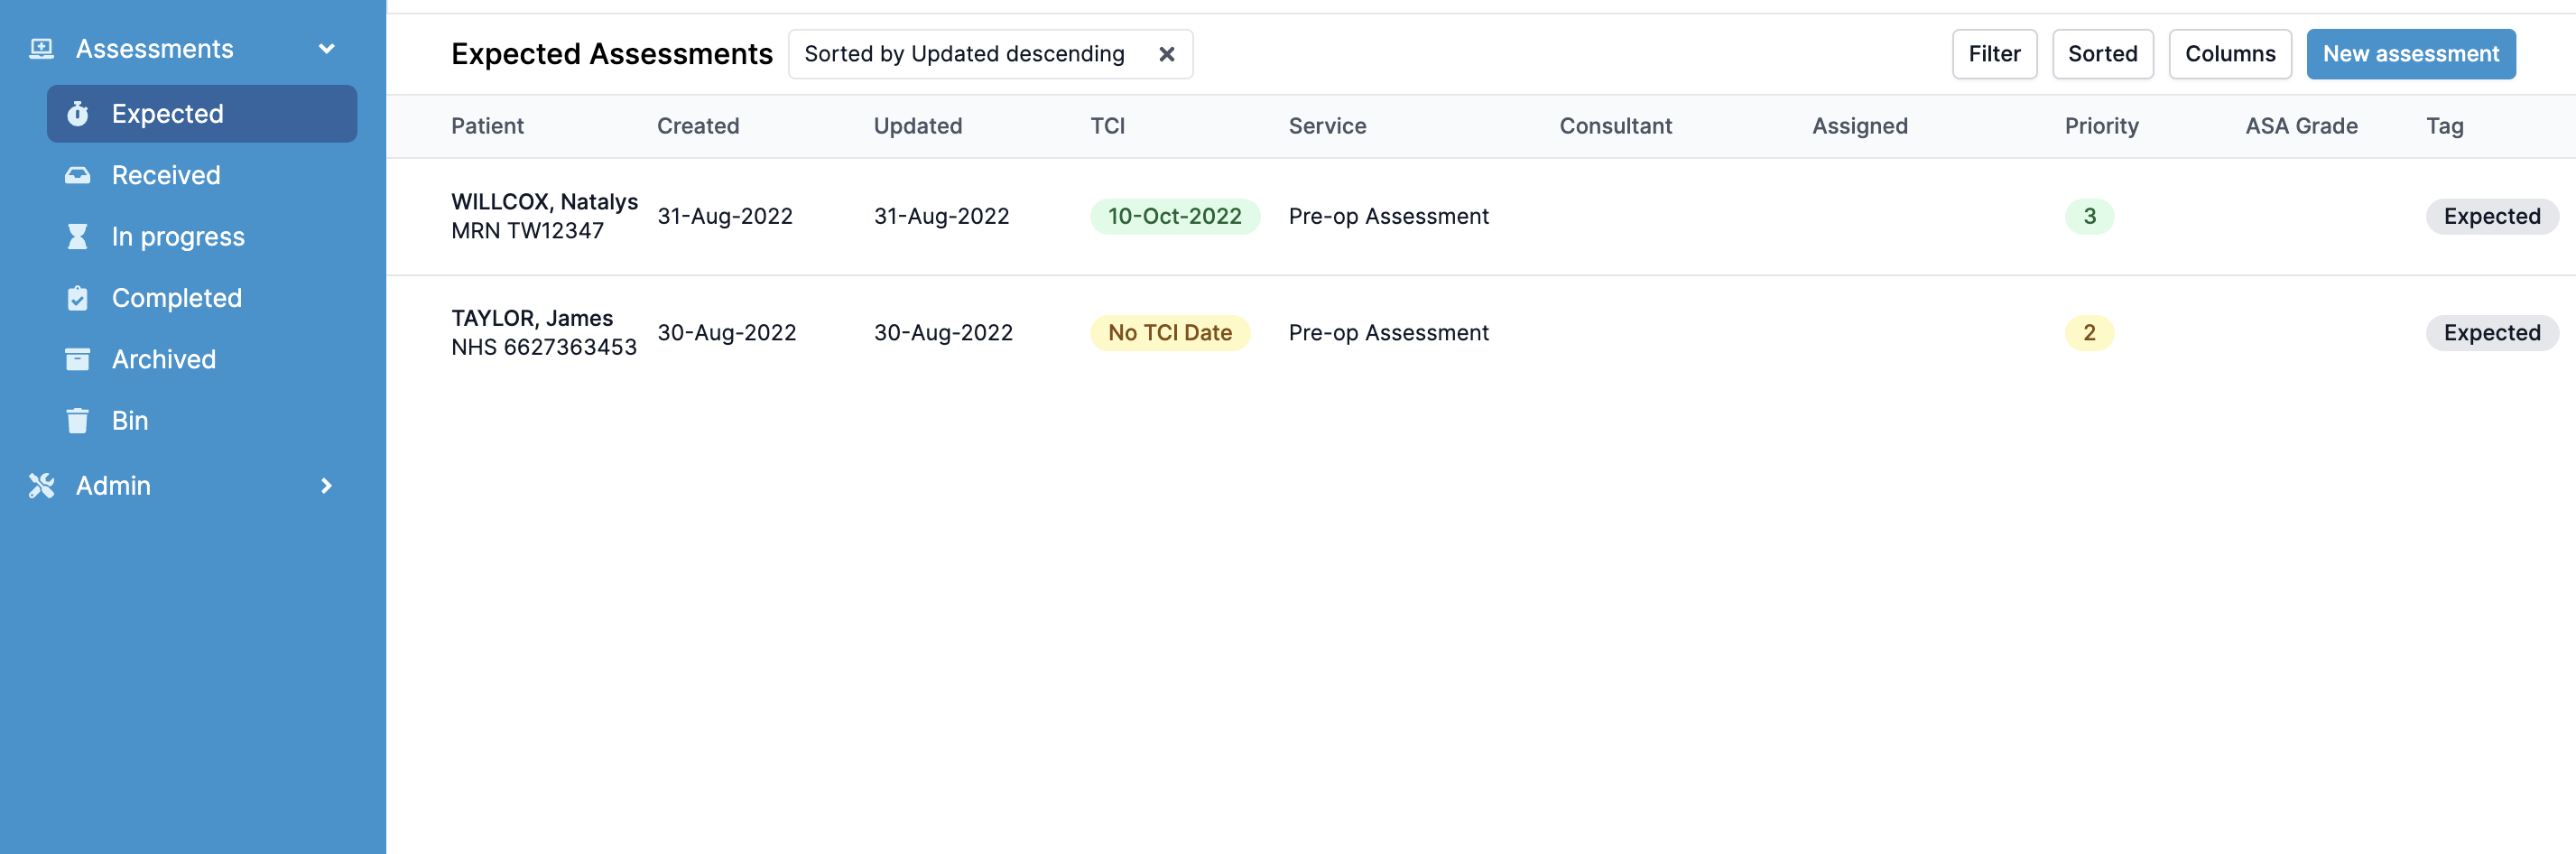Click the stopwatch icon beside Expected
The width and height of the screenshot is (2576, 854).
[x=77, y=114]
